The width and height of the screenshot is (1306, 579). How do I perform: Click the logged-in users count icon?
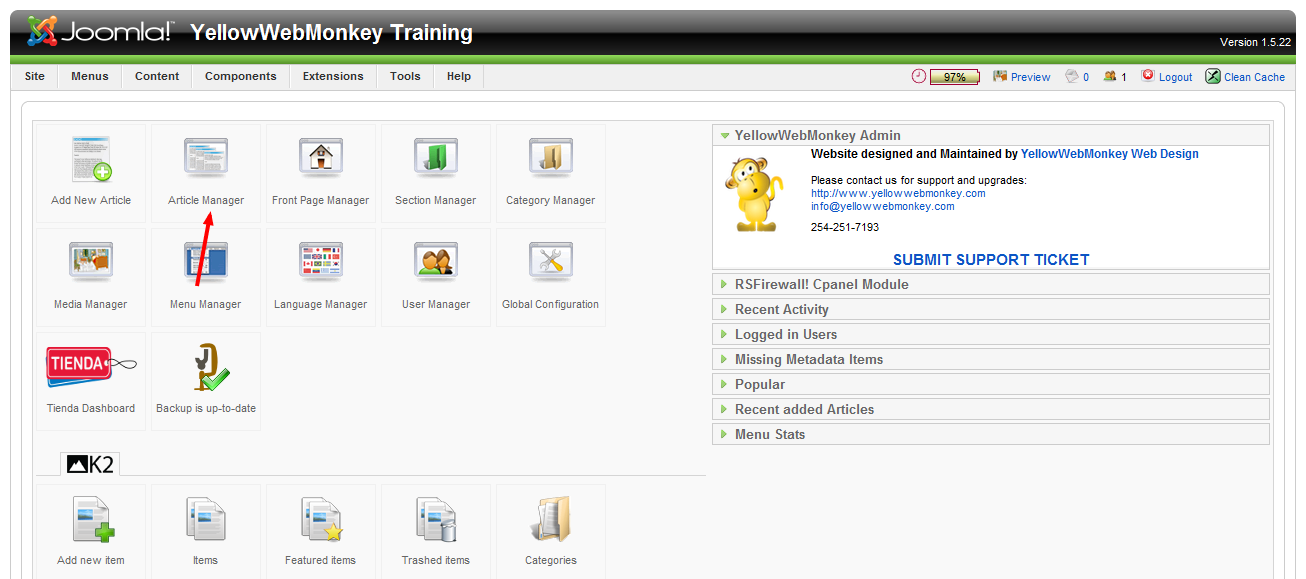pos(1110,76)
